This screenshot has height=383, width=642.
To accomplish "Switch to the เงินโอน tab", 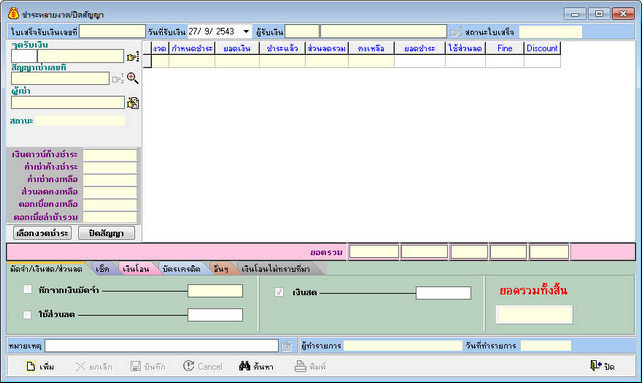I will 136,269.
